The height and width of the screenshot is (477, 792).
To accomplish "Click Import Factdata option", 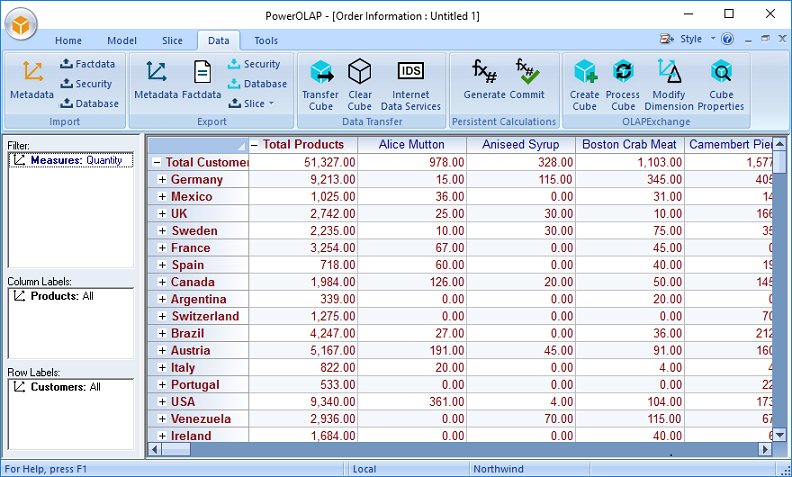I will pyautogui.click(x=87, y=64).
